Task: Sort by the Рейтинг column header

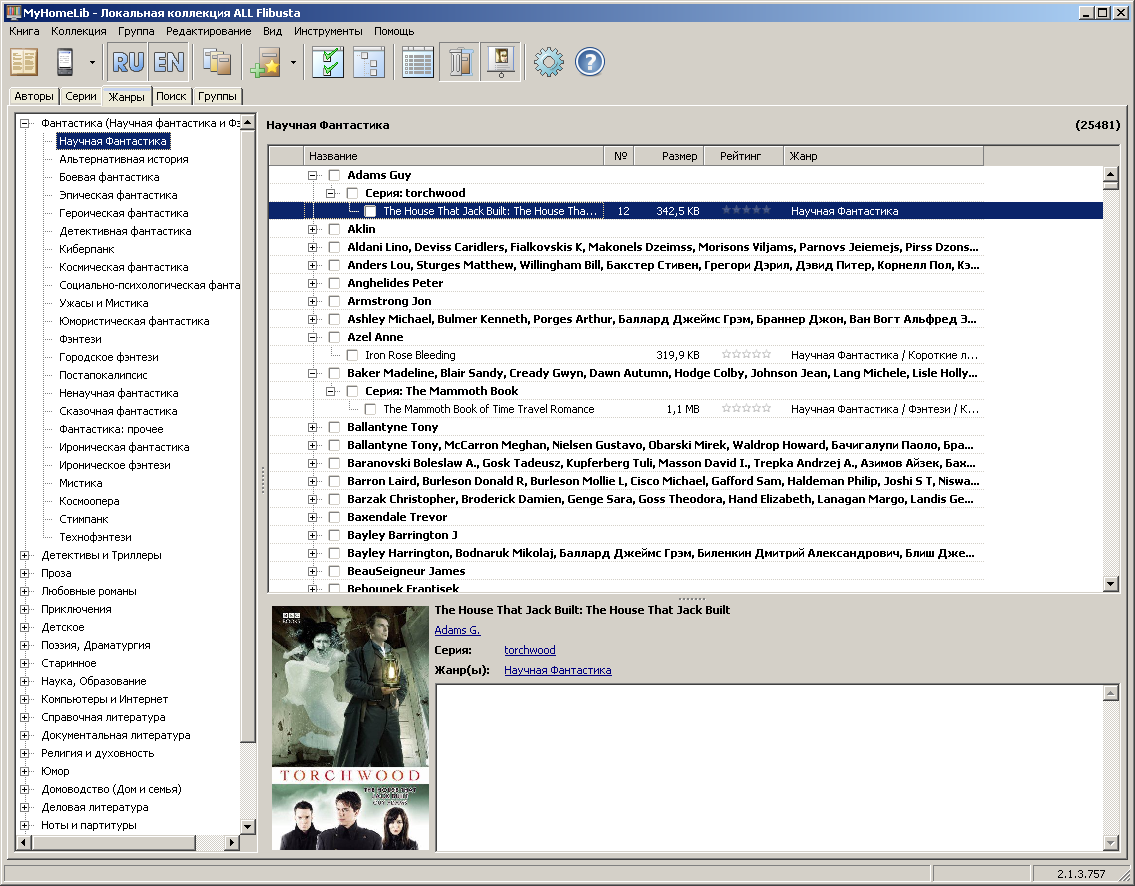Action: click(x=743, y=156)
